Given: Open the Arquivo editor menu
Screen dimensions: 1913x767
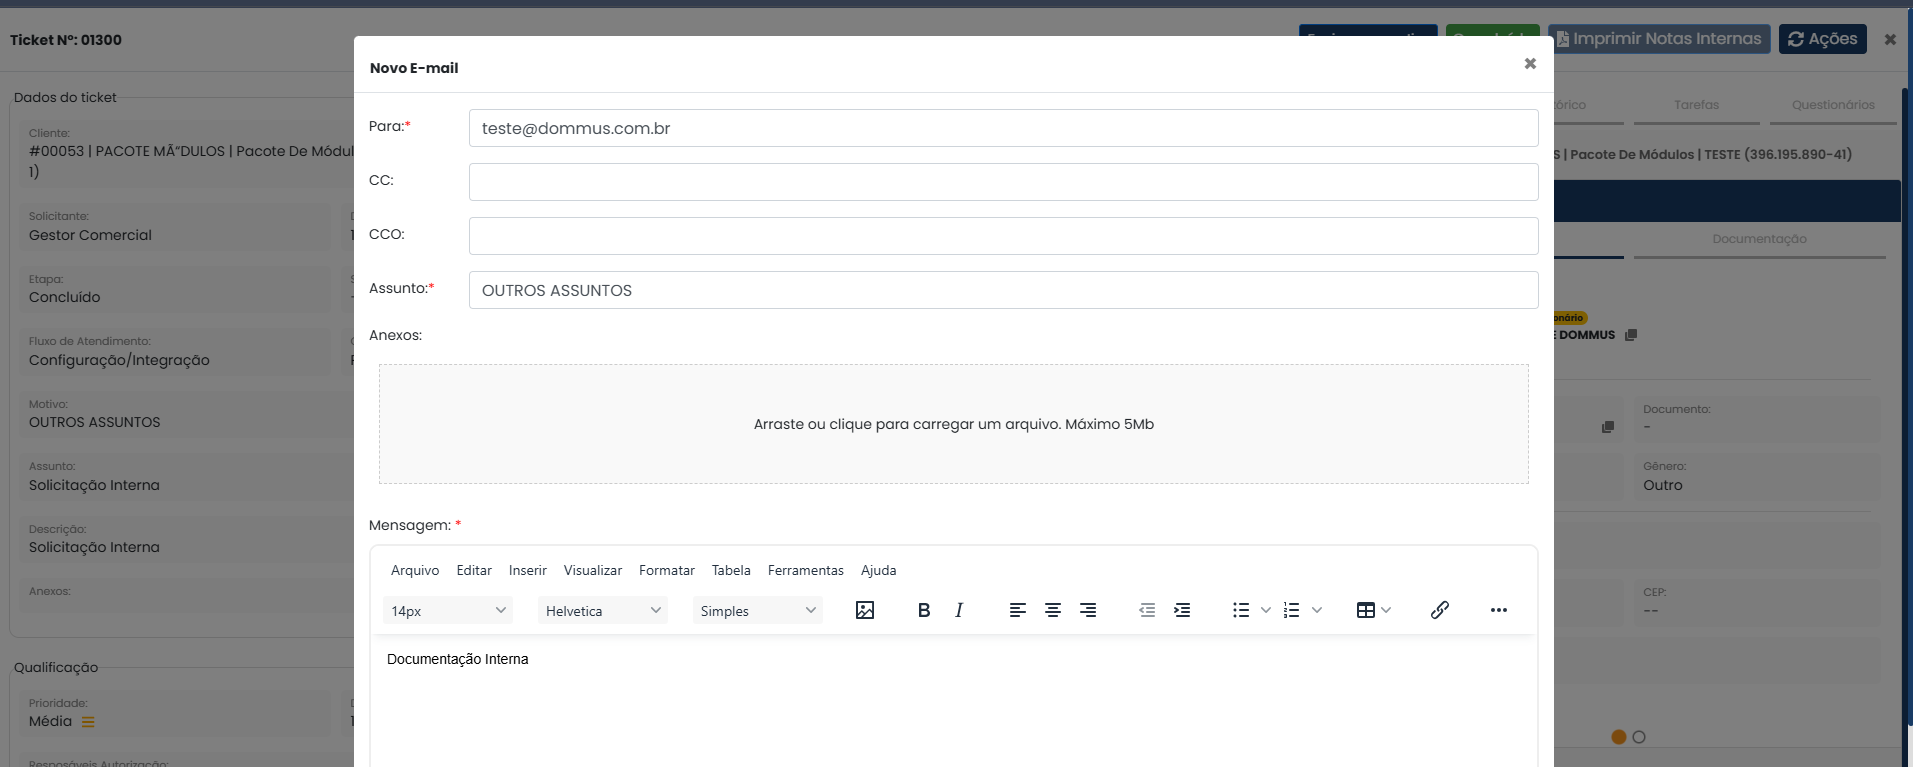Looking at the screenshot, I should (415, 570).
